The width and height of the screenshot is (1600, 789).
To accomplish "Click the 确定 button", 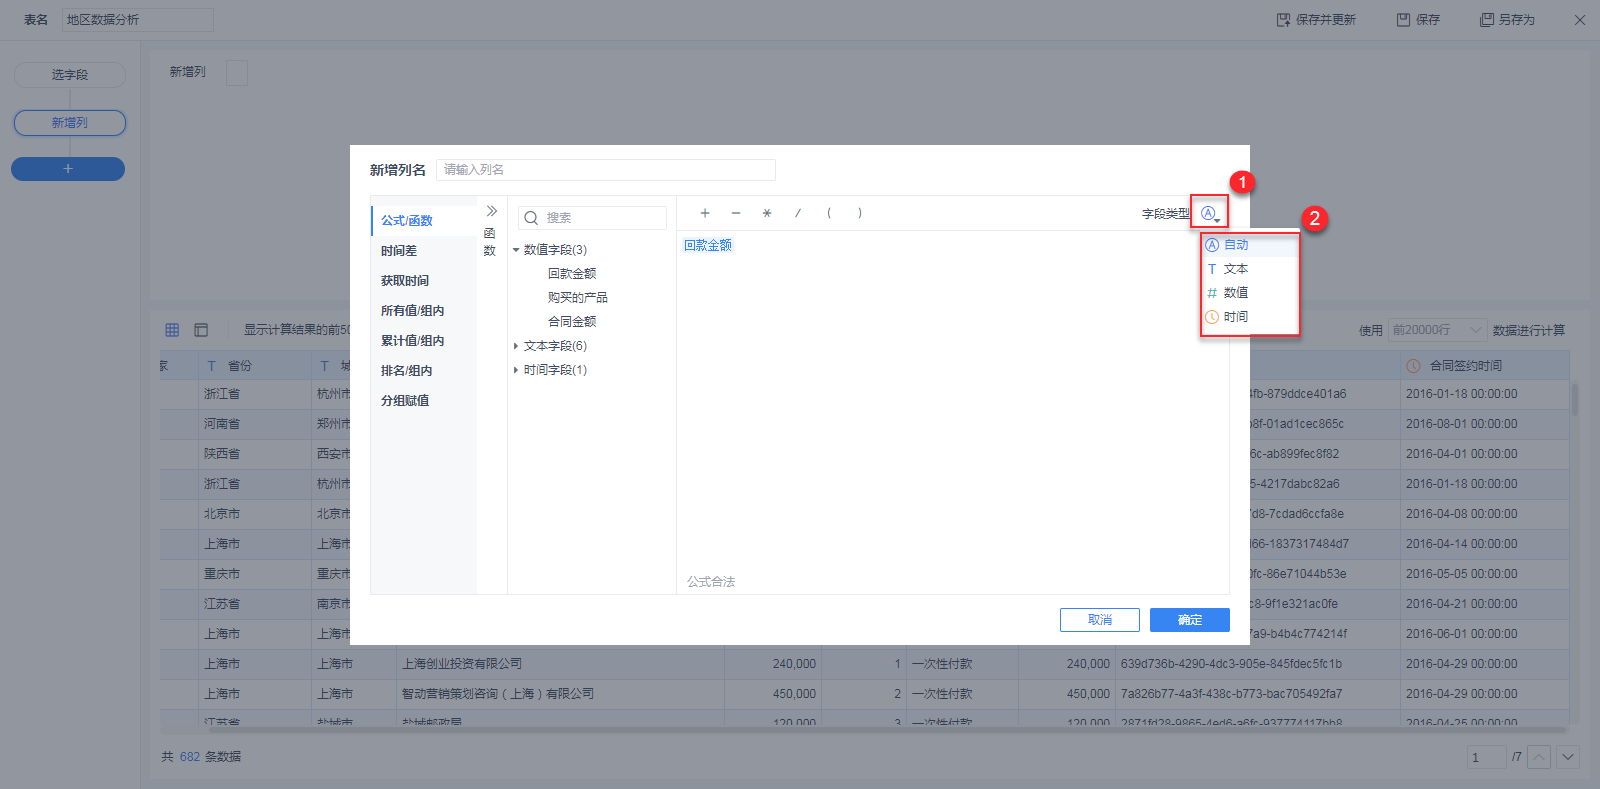I will [1190, 620].
